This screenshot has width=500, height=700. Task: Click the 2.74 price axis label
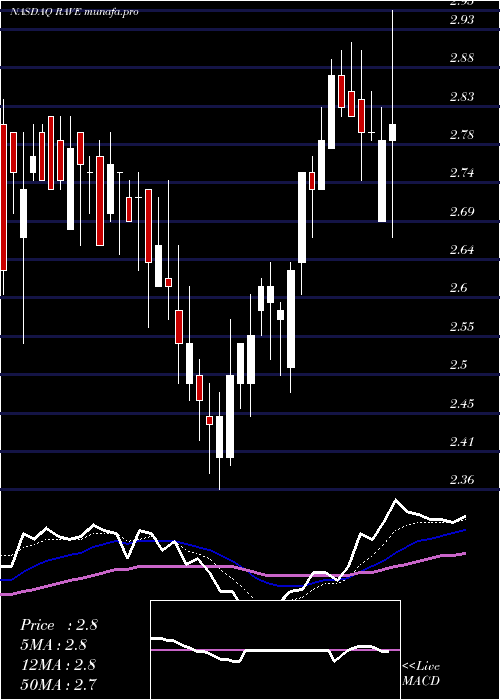(x=462, y=173)
